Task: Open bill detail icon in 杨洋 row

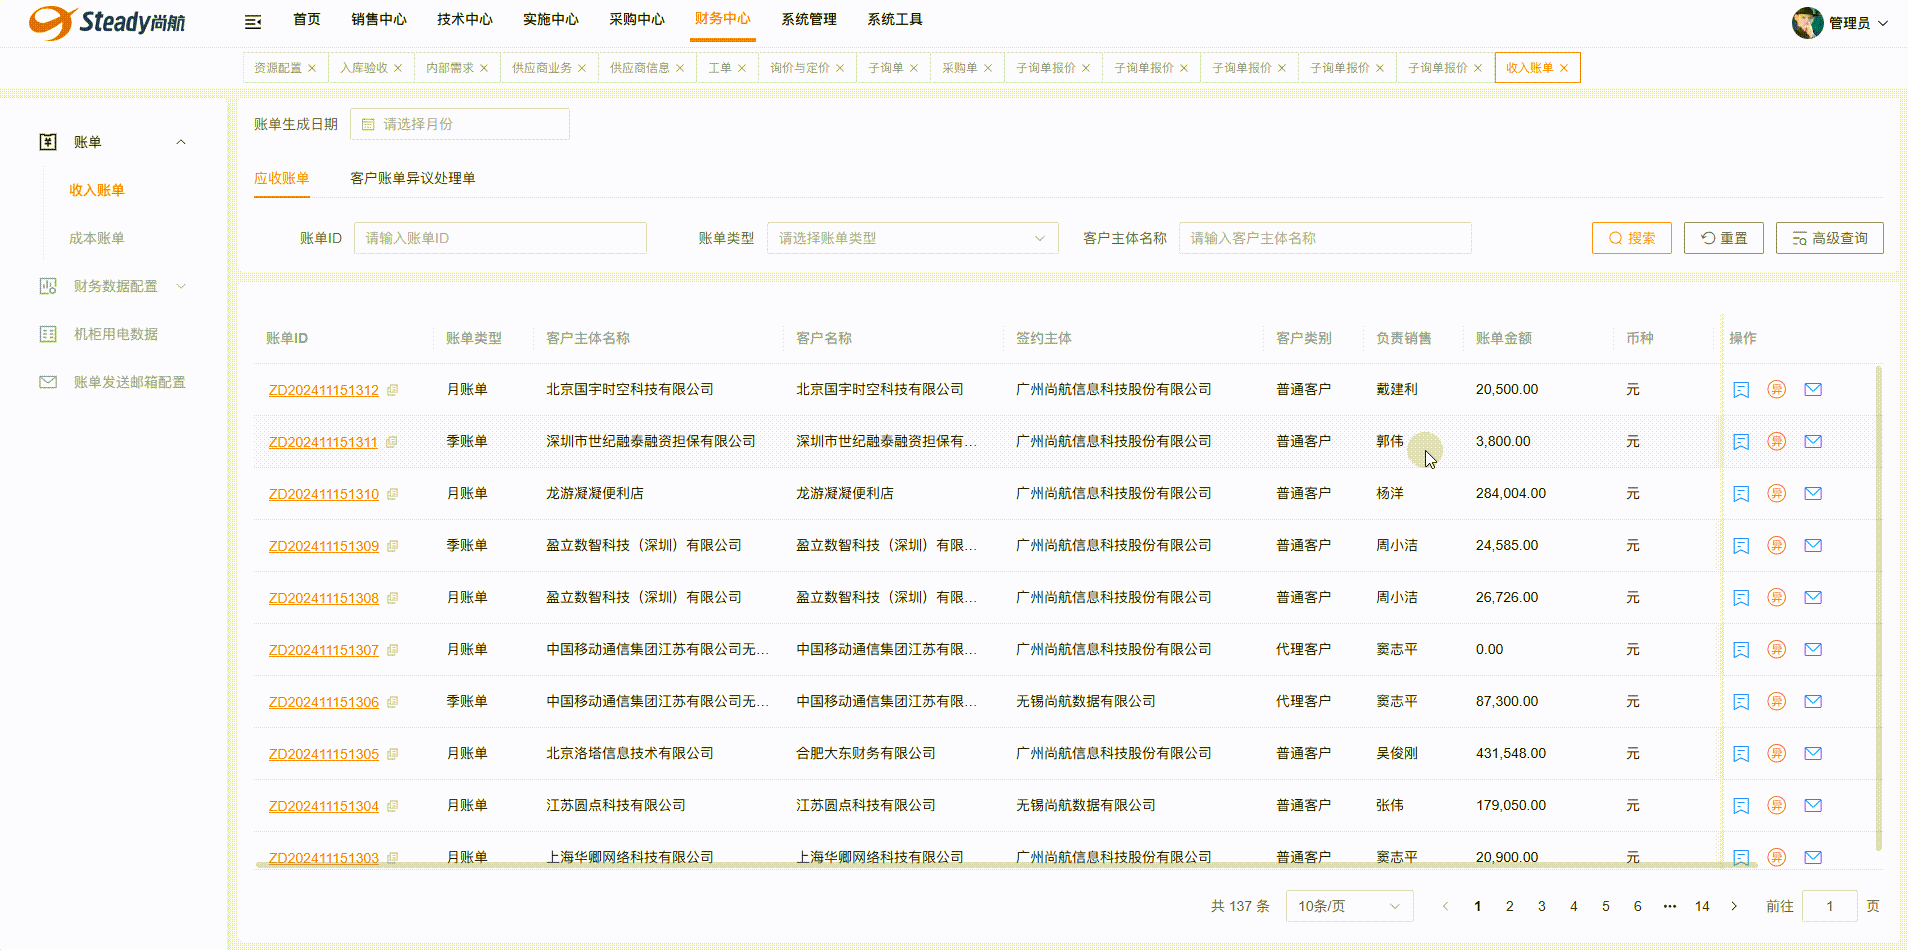Action: 1741,494
